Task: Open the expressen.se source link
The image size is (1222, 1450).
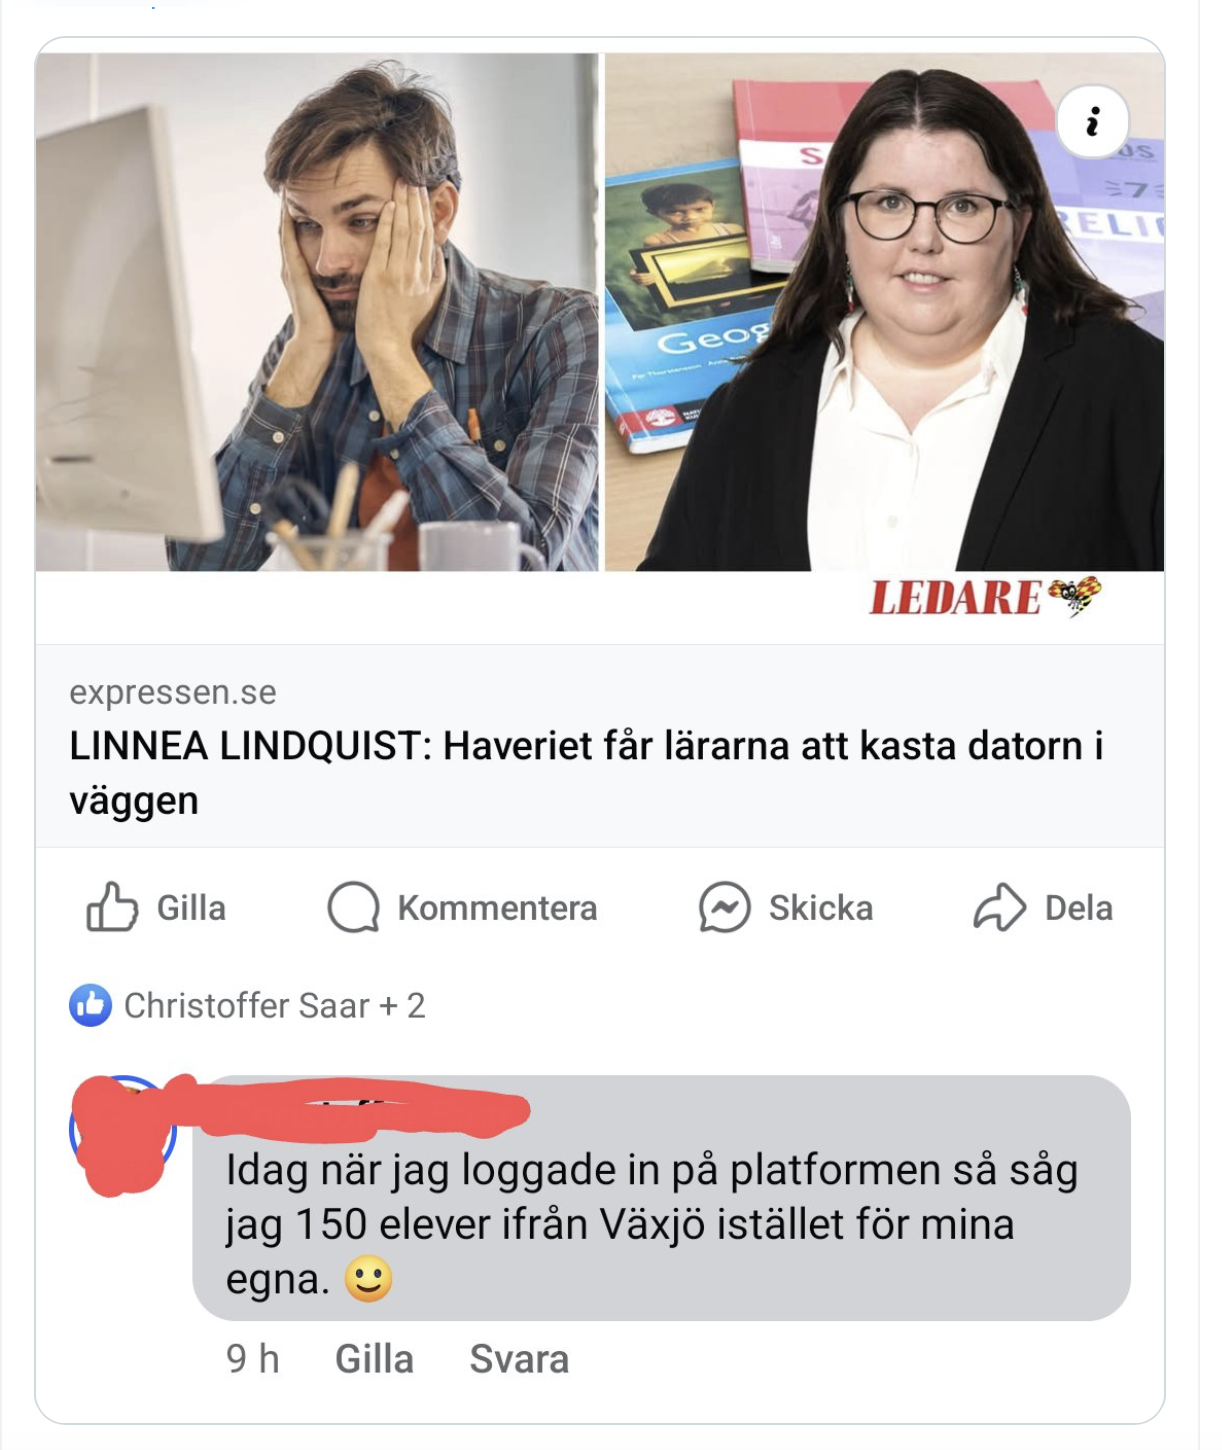Action: point(173,691)
